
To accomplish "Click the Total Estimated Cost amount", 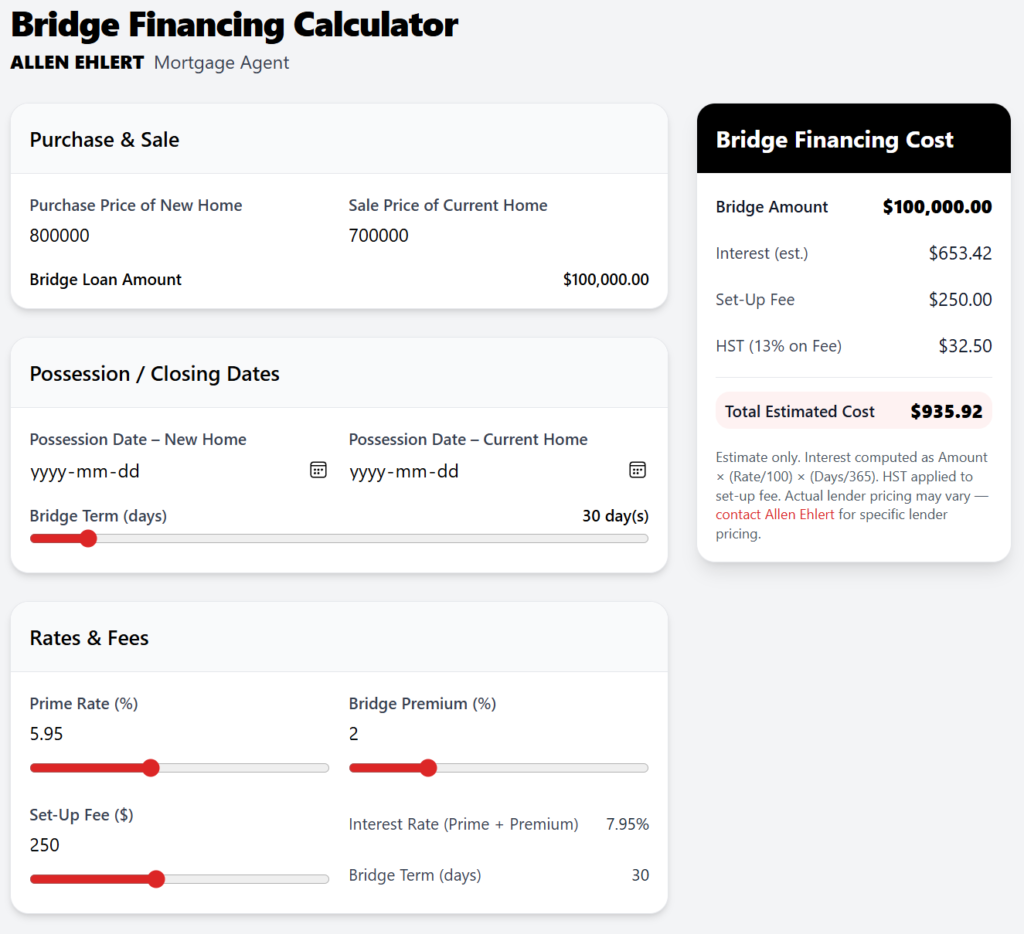I will tap(946, 411).
